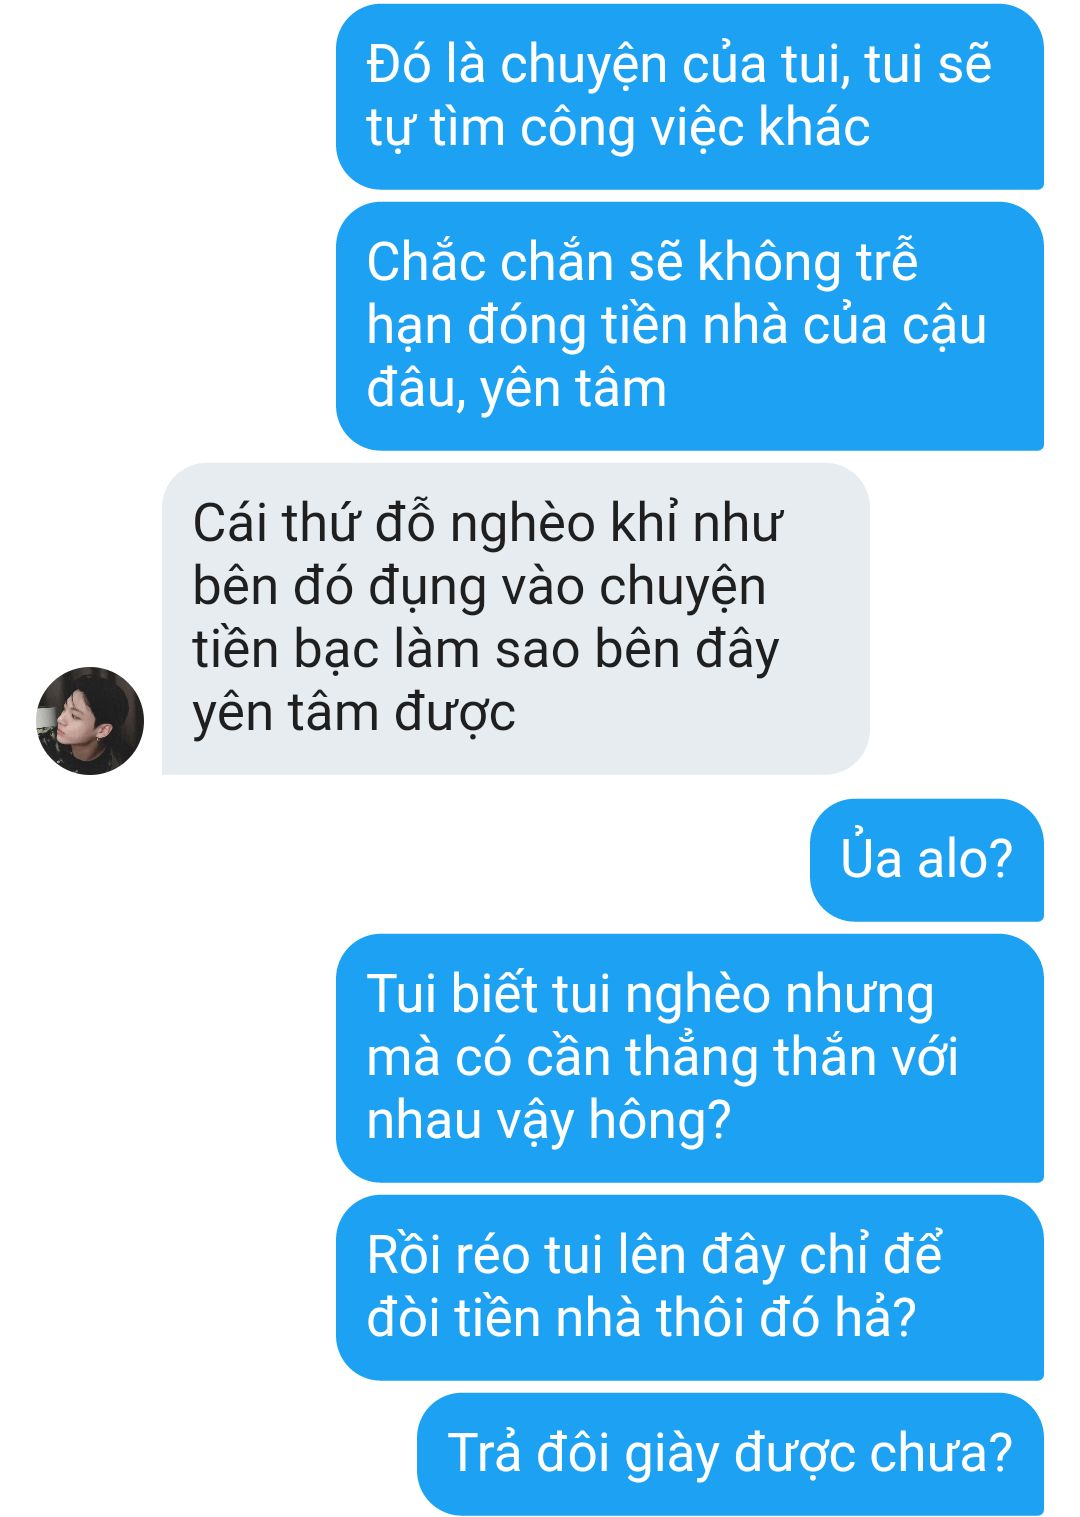
Task: Select the line 'tiền bạc làm sao bên đây'
Action: (486, 650)
